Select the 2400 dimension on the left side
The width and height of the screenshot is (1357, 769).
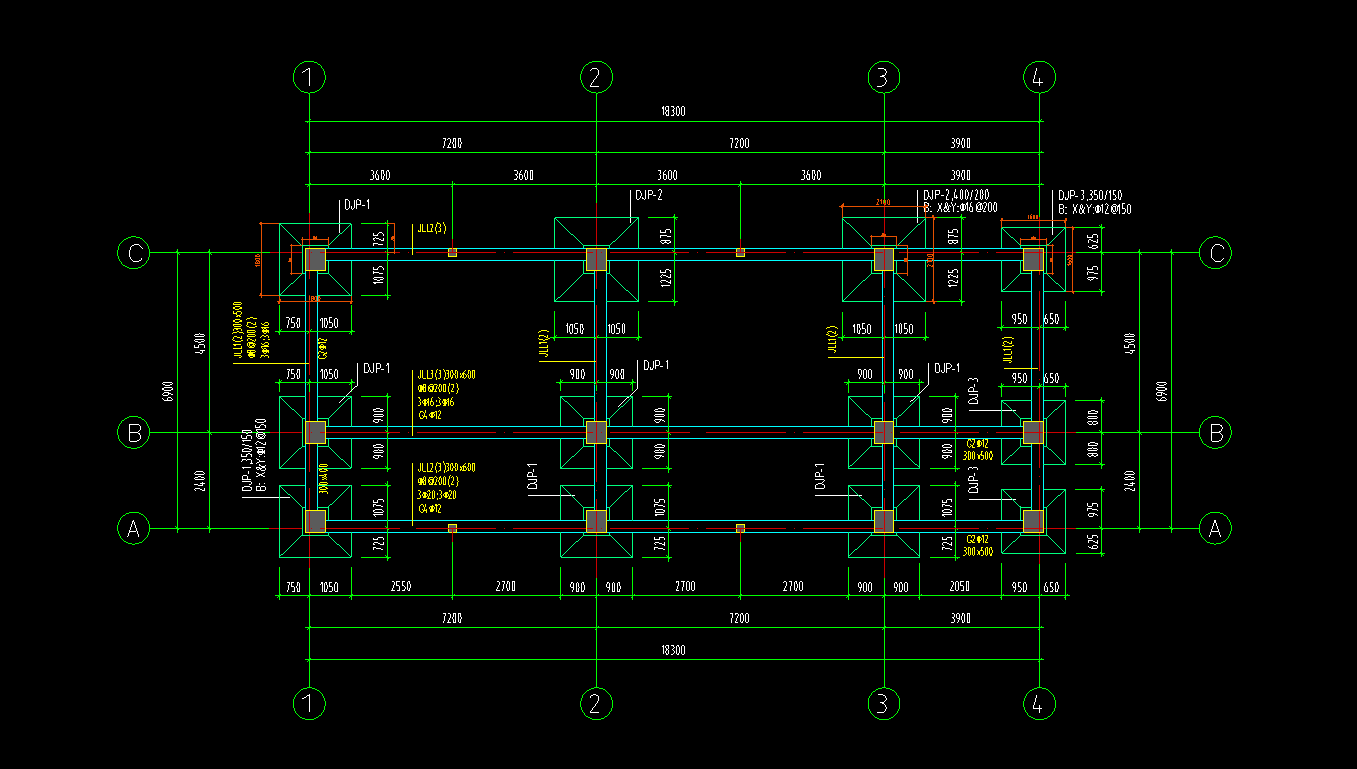point(200,481)
